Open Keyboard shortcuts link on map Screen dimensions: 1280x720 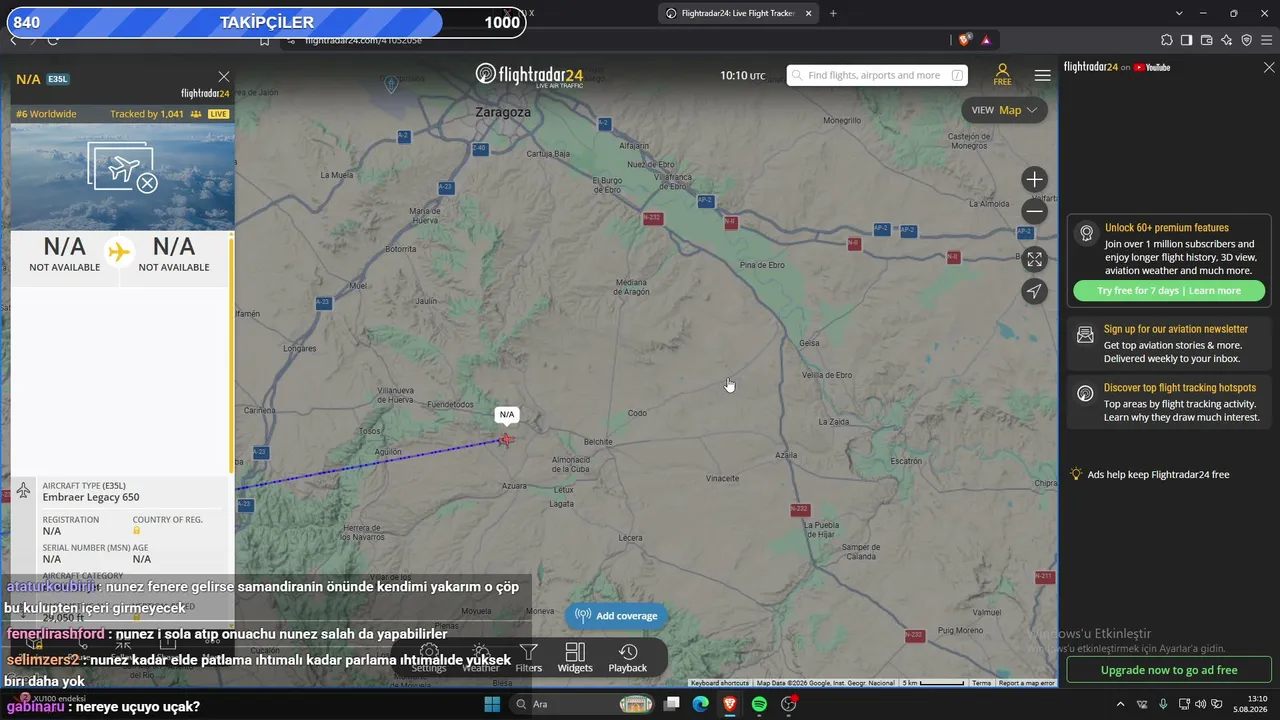tap(719, 683)
